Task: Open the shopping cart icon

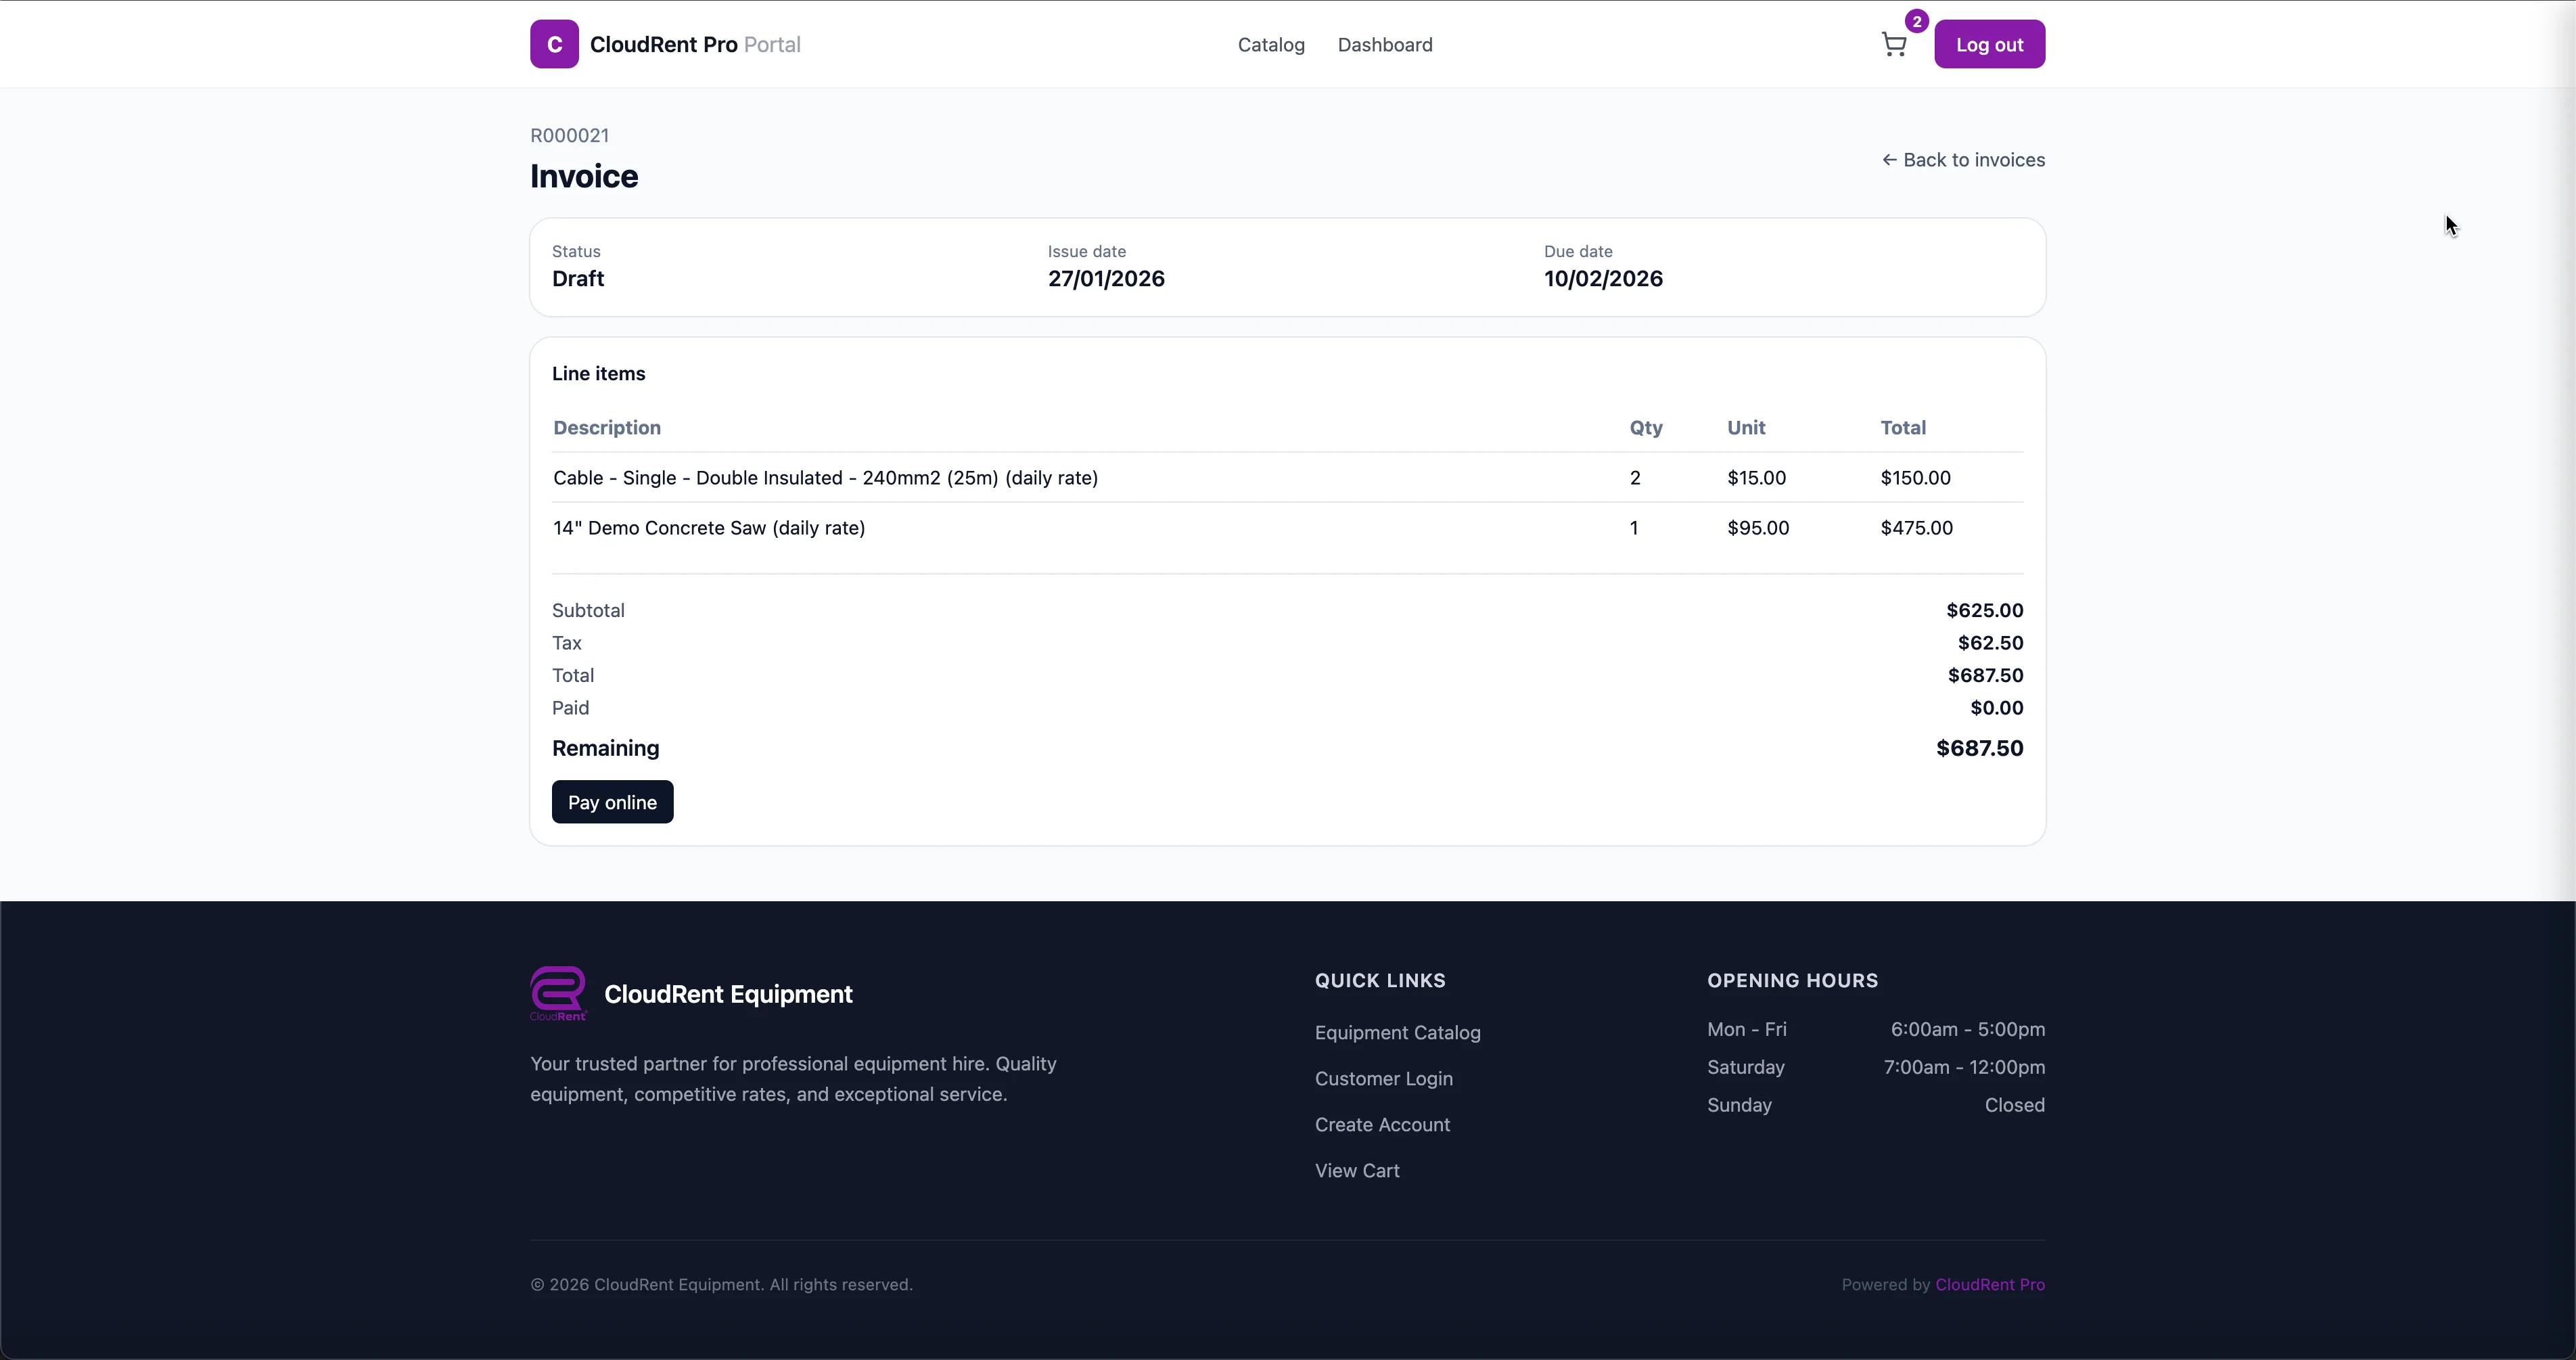Action: click(1893, 45)
